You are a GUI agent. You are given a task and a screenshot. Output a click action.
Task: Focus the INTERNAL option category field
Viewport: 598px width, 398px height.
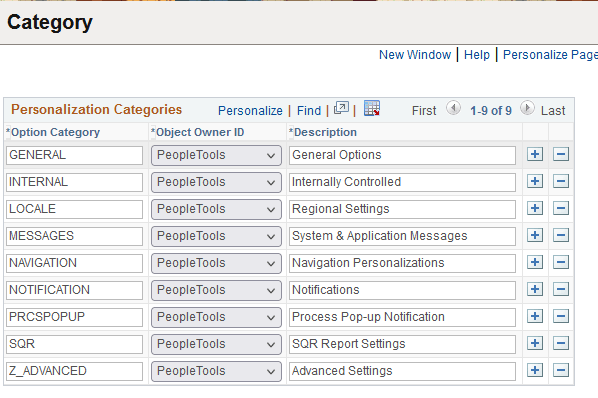tap(74, 182)
